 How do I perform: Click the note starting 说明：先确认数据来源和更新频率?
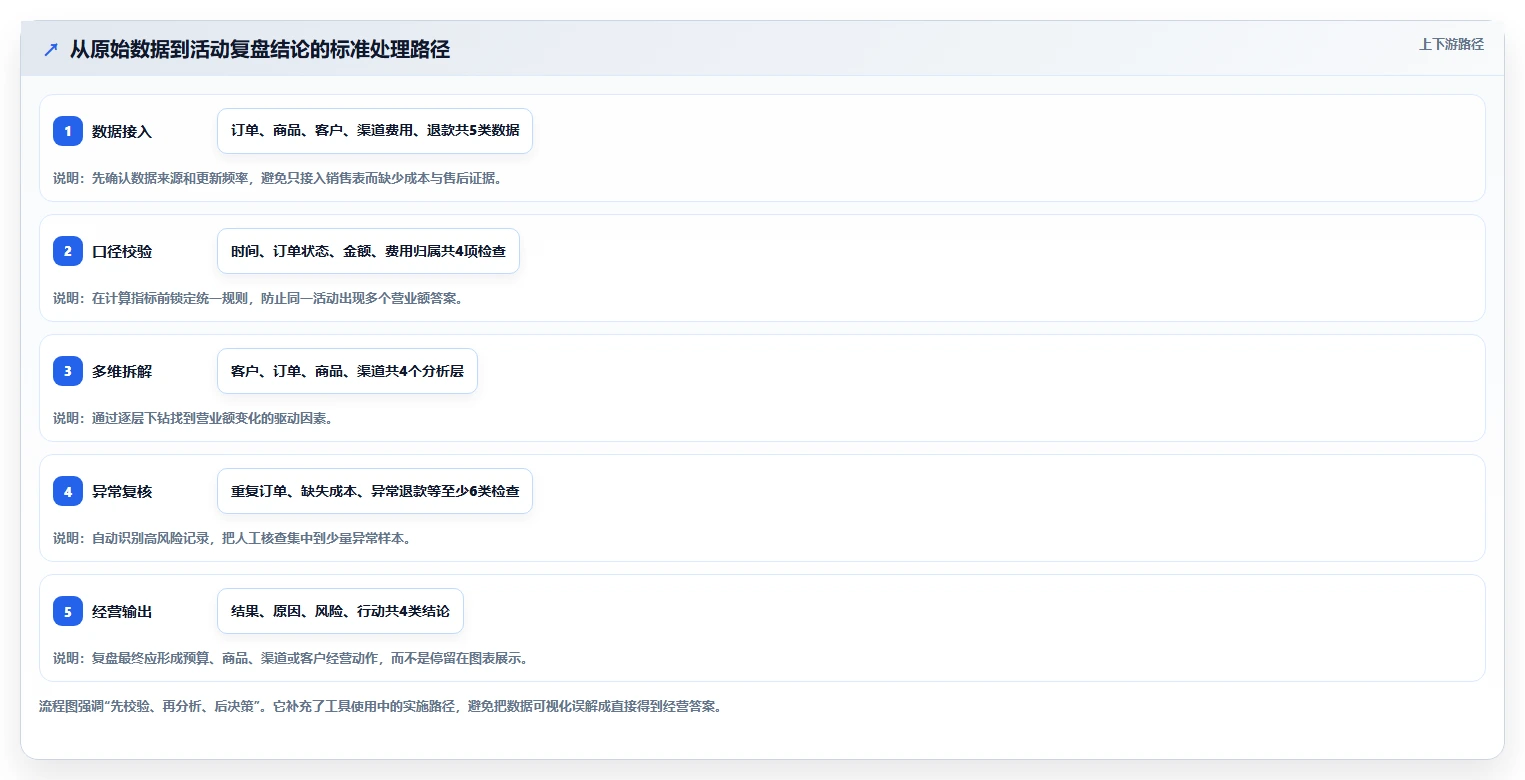(x=277, y=178)
